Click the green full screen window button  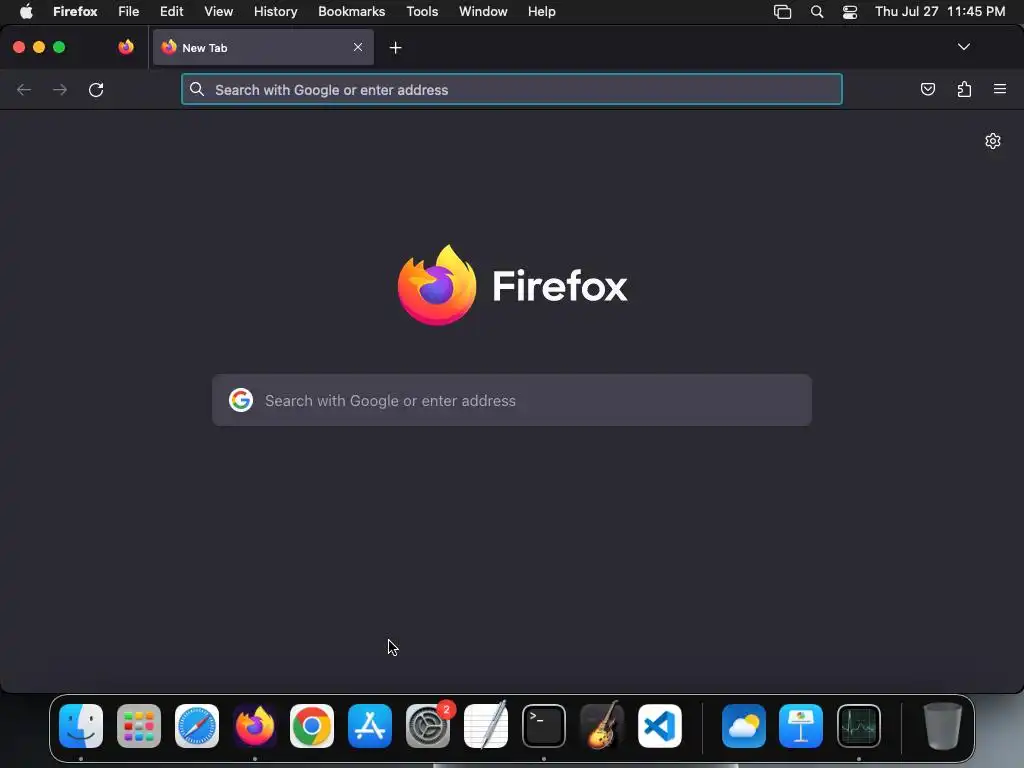[x=59, y=47]
